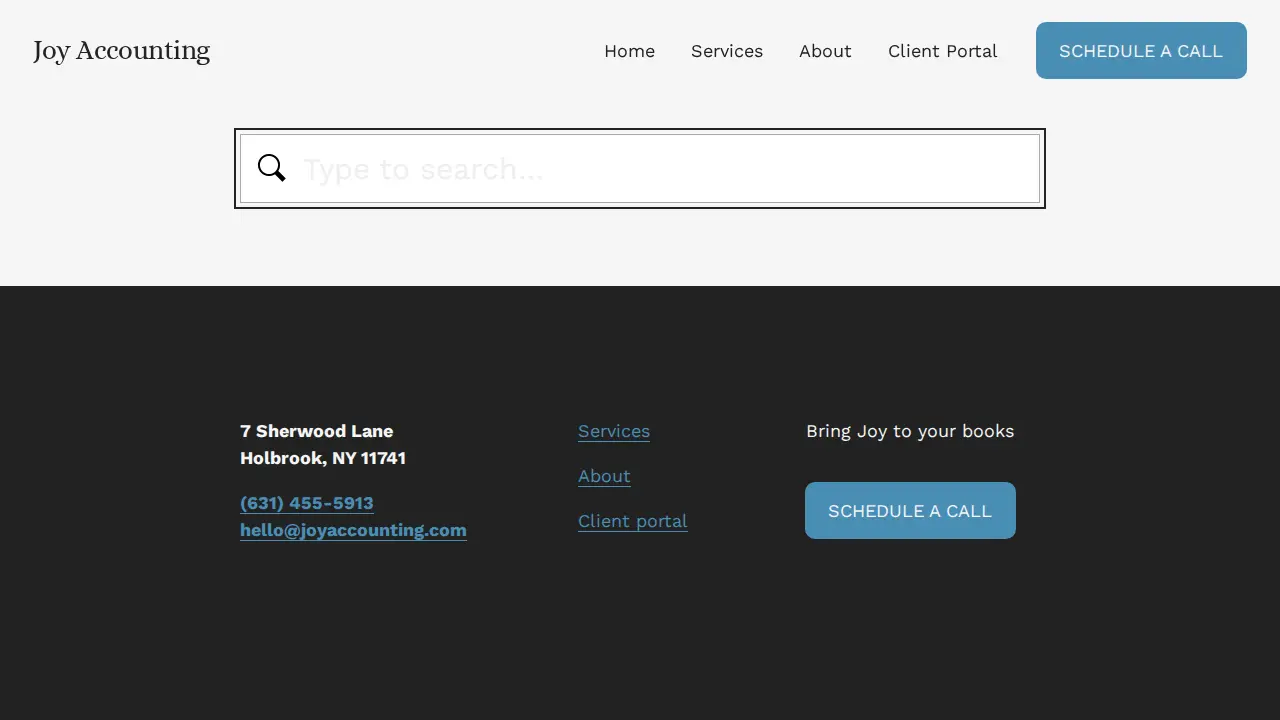Viewport: 1280px width, 720px height.
Task: Open the footer Services link
Action: coord(614,431)
